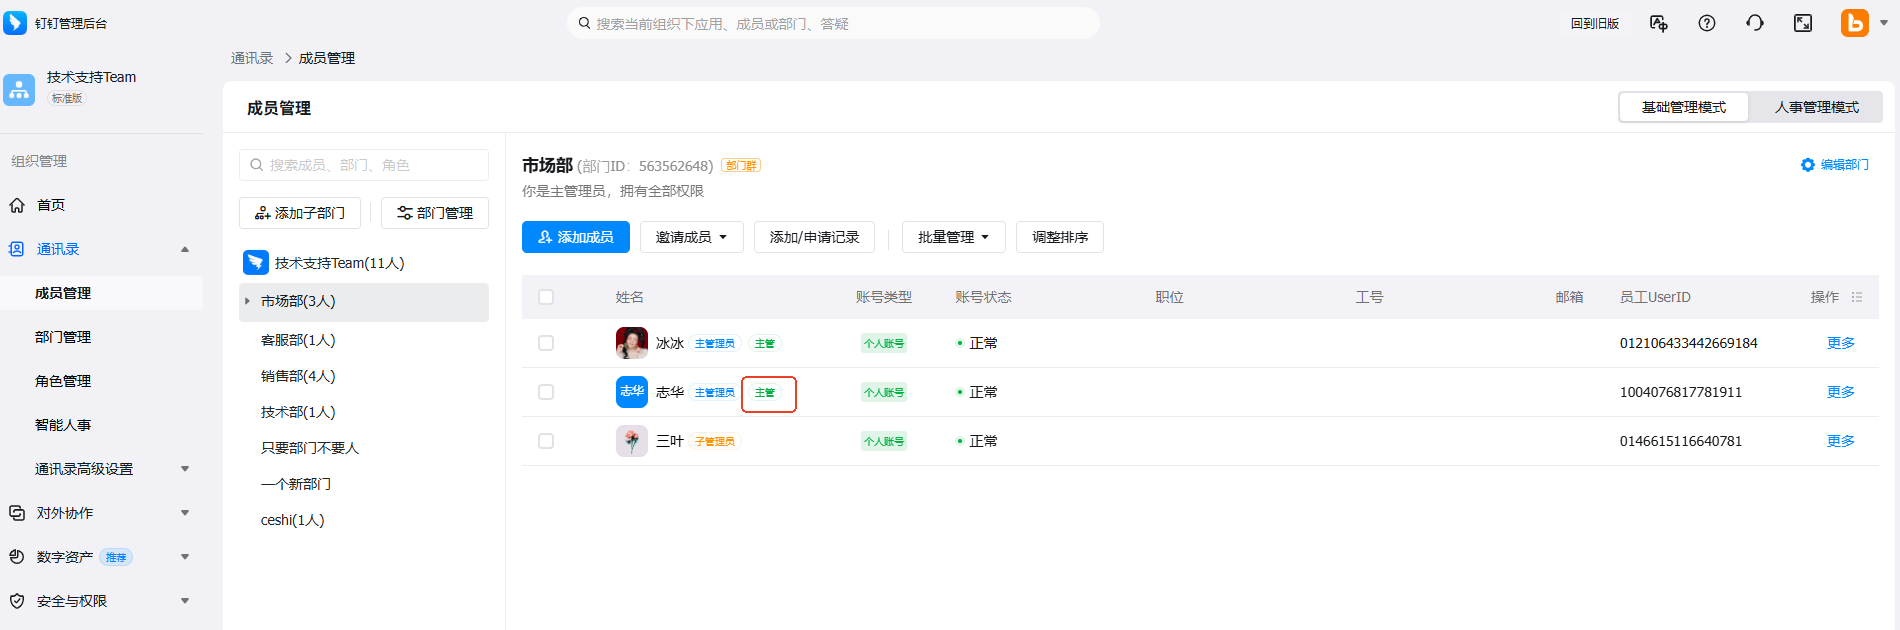Switch to 人事管理模式 tab
This screenshot has width=1900, height=630.
1816,107
